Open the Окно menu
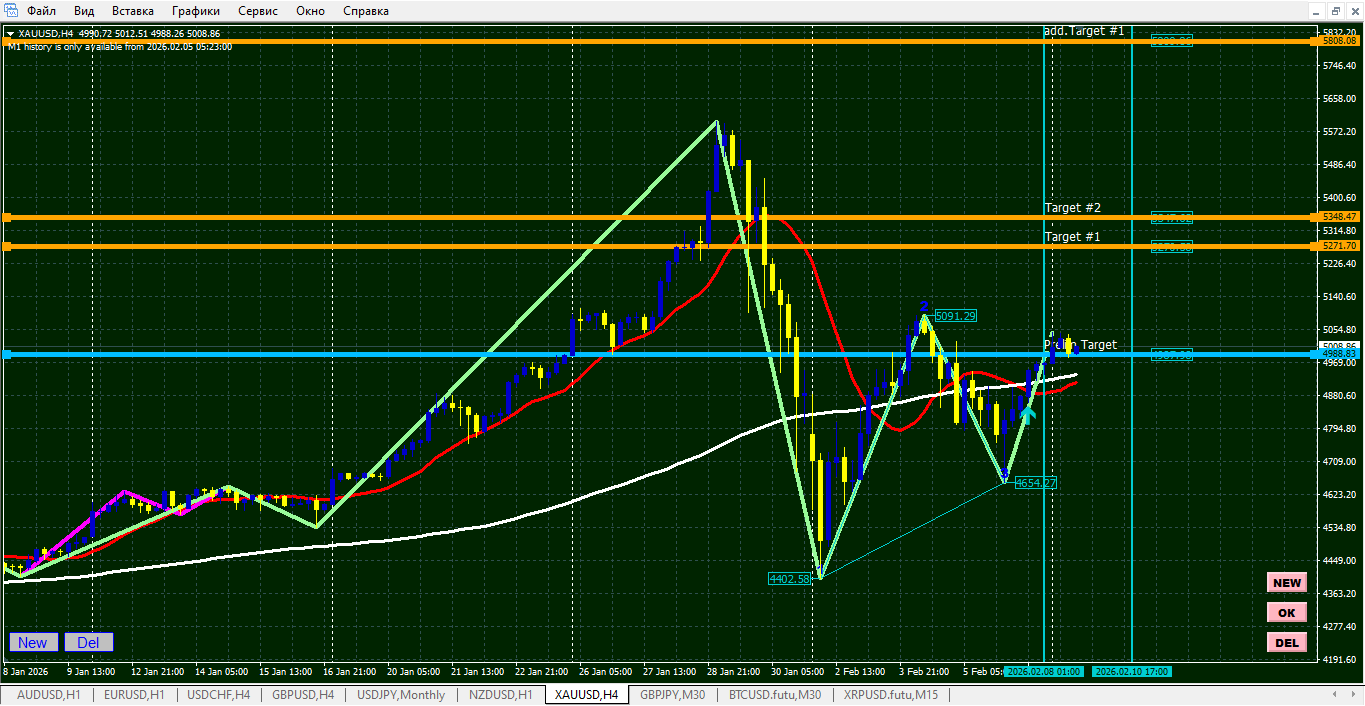 [x=310, y=11]
